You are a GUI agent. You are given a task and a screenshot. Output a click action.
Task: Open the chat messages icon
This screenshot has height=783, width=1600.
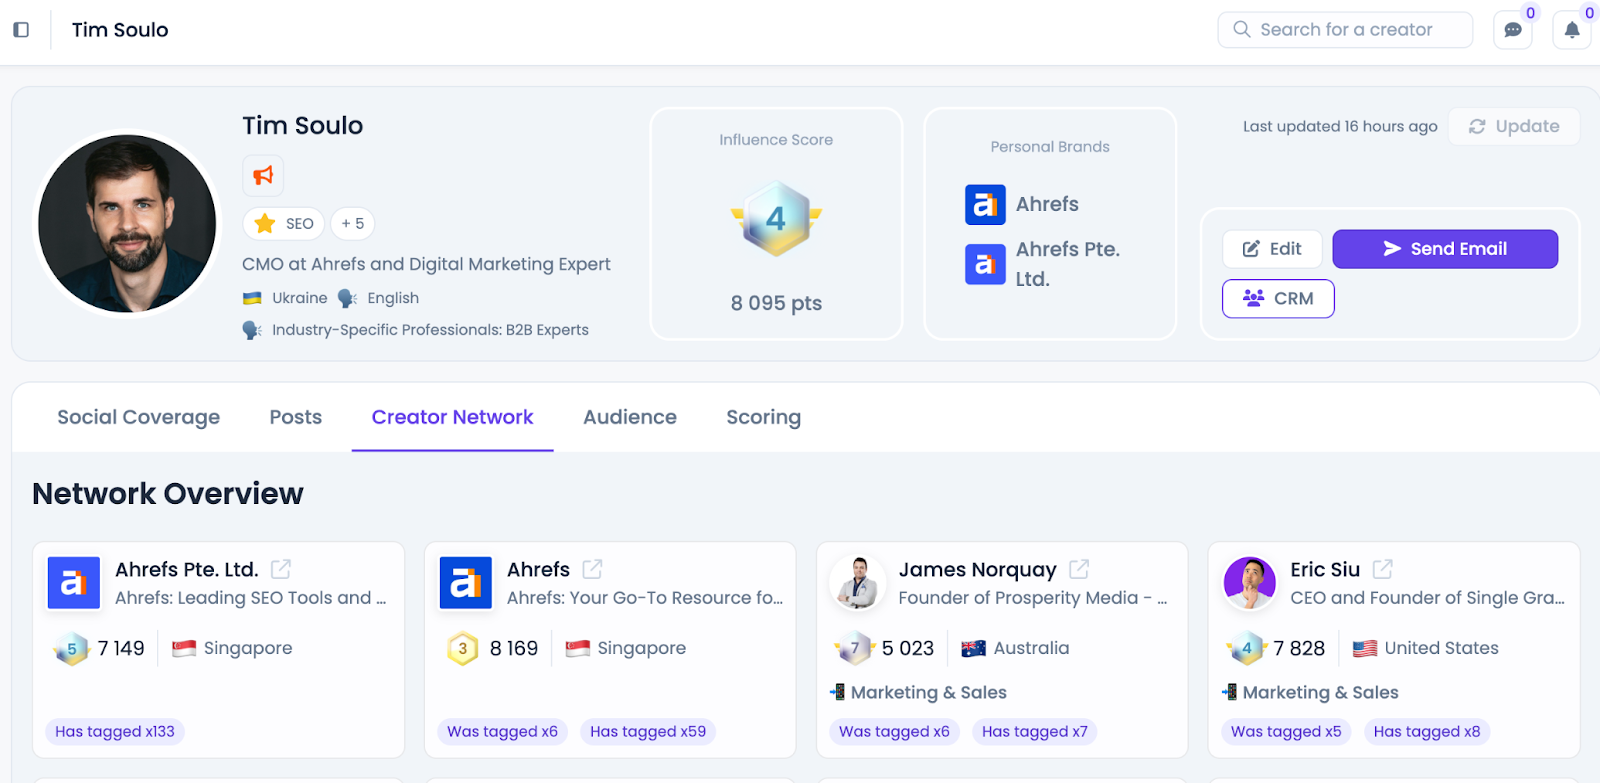1513,30
